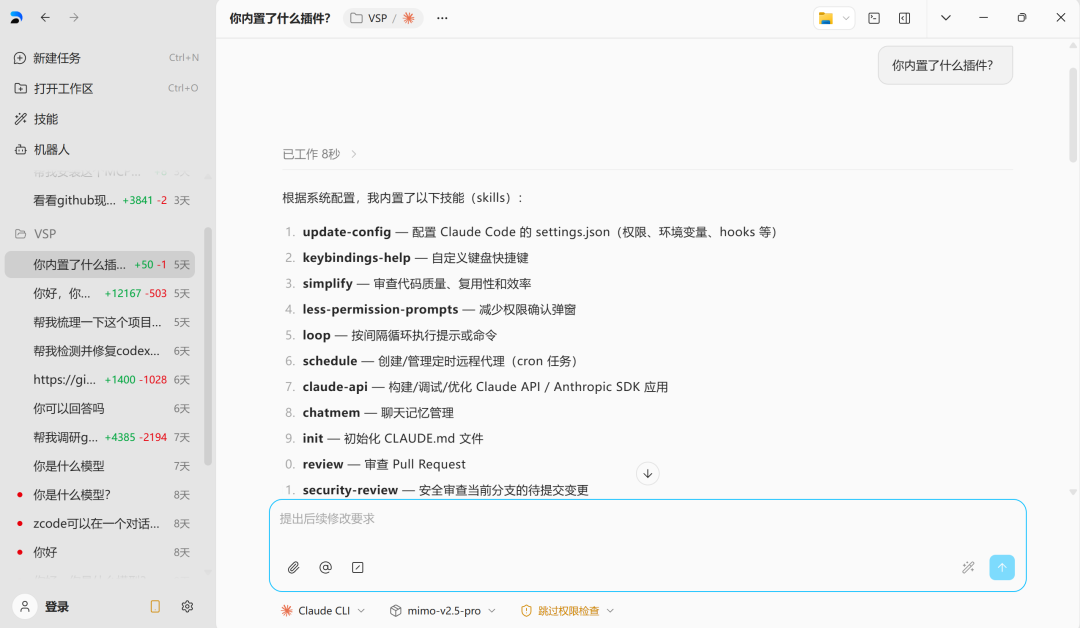1080x628 pixels.
Task: Open conversation https://gi... in sidebar
Action: [x=100, y=379]
